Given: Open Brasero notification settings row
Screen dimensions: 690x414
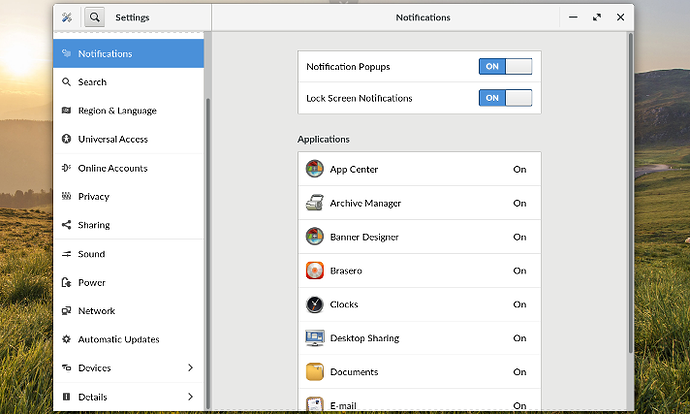Looking at the screenshot, I should click(x=419, y=270).
